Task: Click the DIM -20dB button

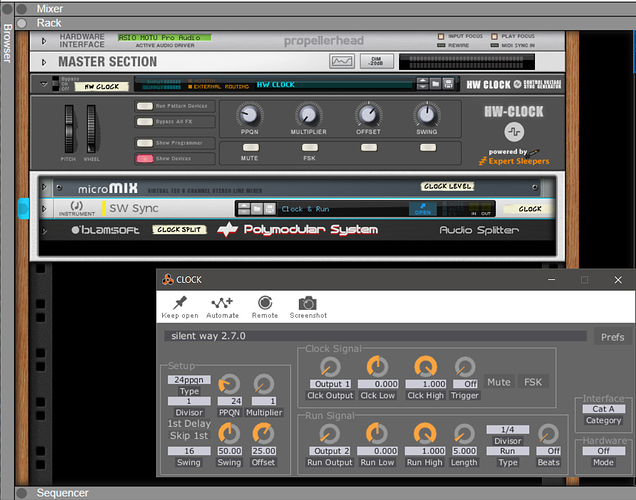Action: point(376,62)
